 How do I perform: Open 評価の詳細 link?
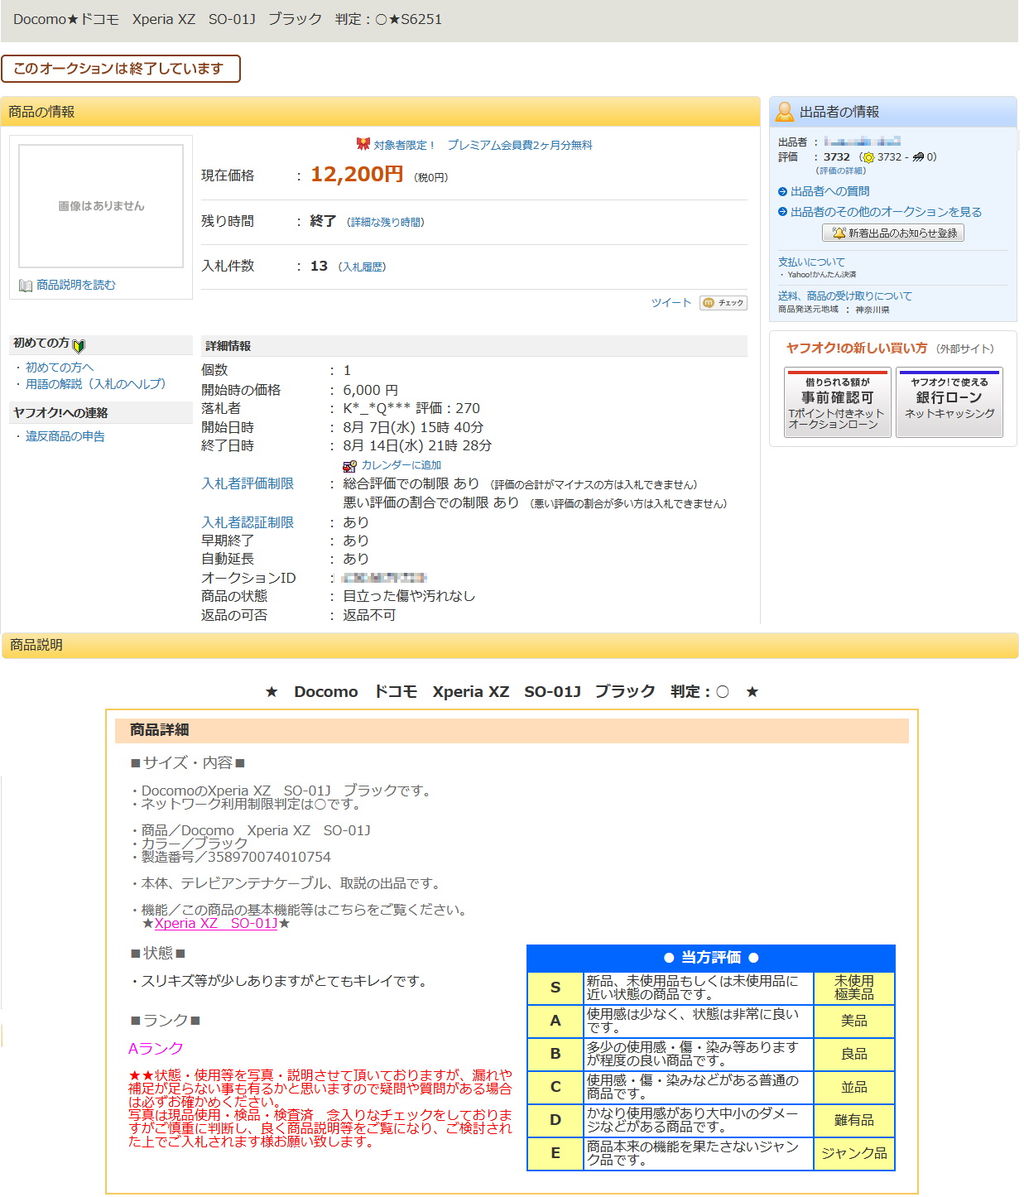tap(840, 171)
